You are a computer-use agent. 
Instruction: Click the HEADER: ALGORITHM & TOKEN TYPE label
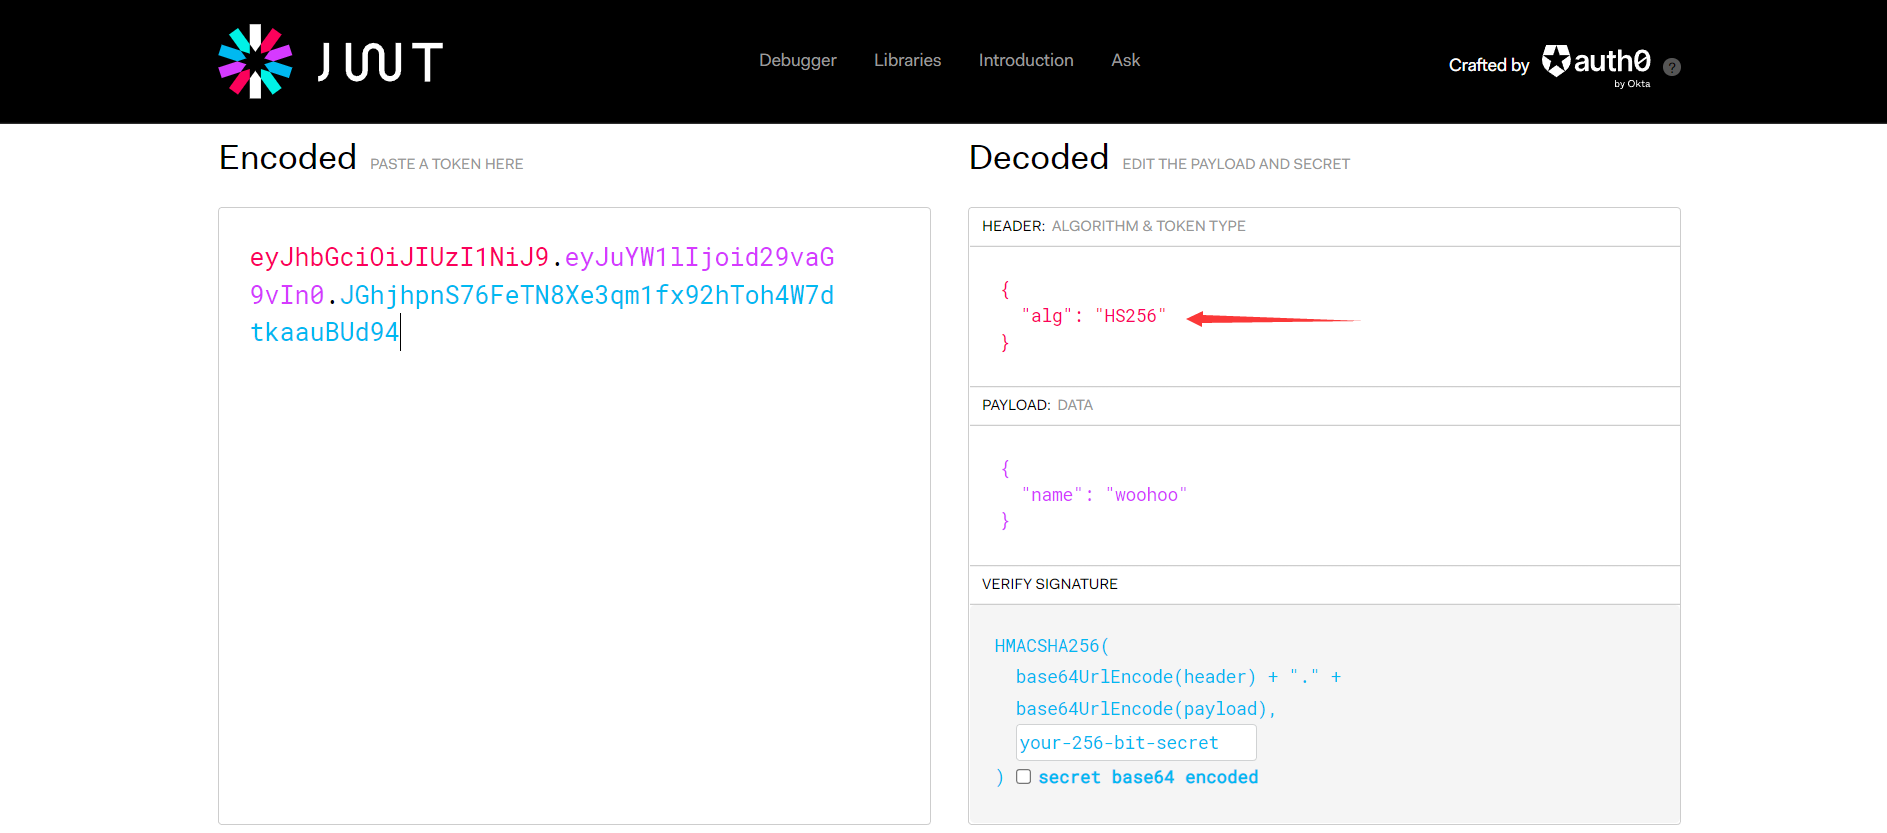pos(1113,226)
